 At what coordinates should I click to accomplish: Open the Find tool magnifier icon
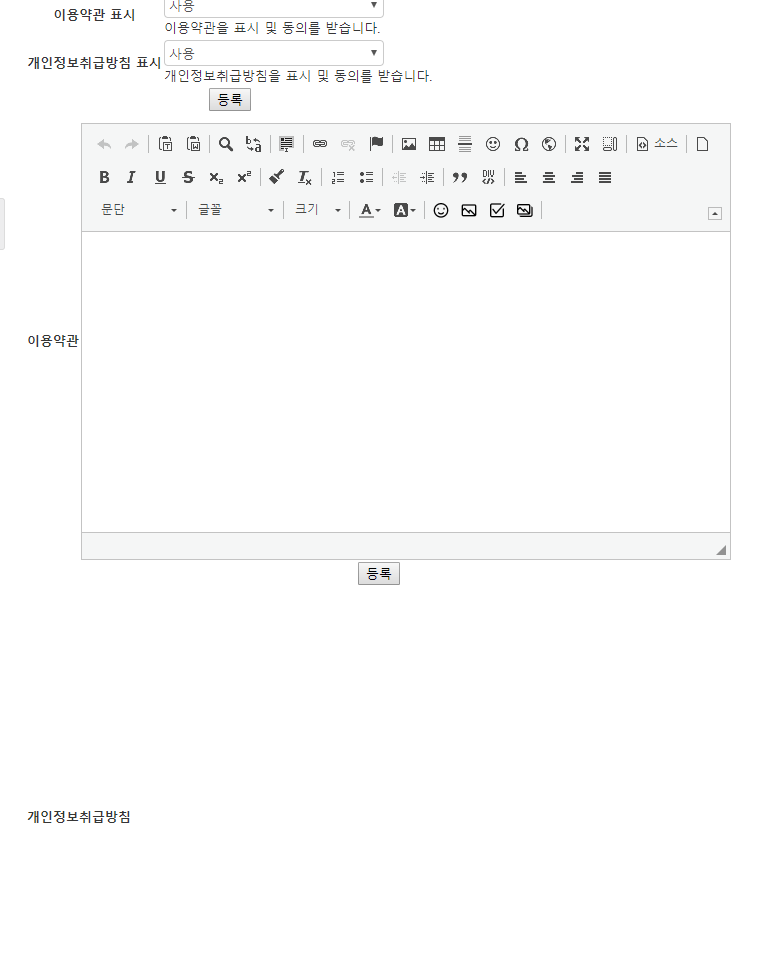(x=226, y=144)
